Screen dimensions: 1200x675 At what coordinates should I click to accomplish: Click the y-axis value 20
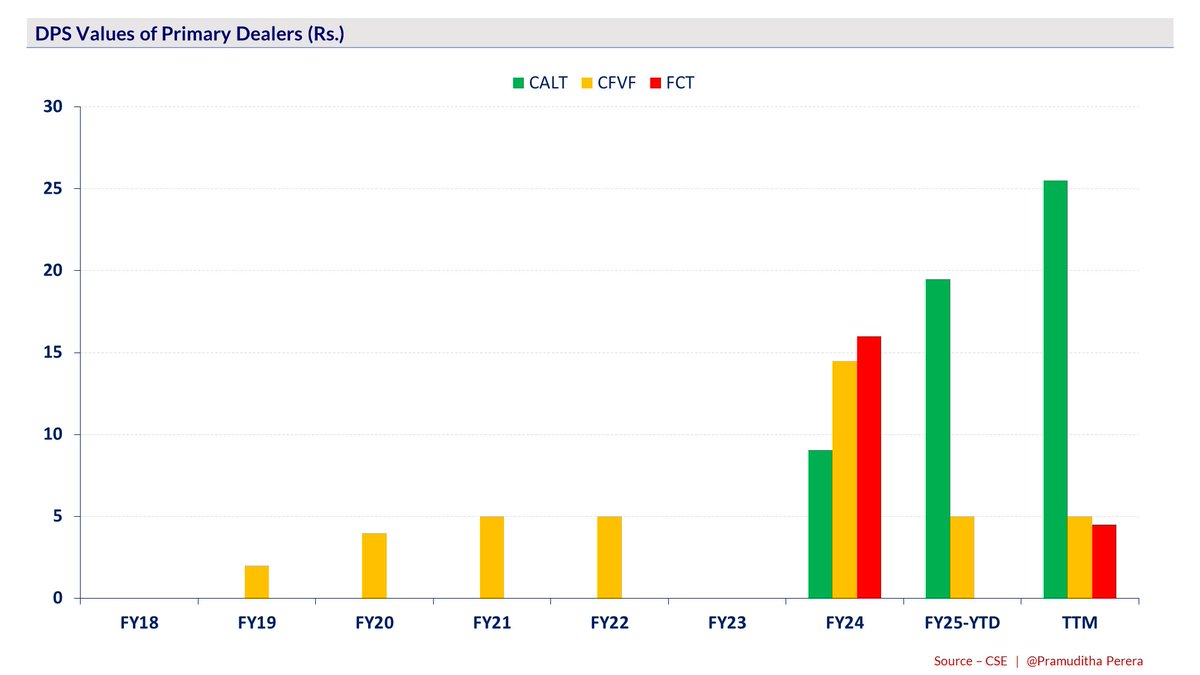tap(54, 271)
